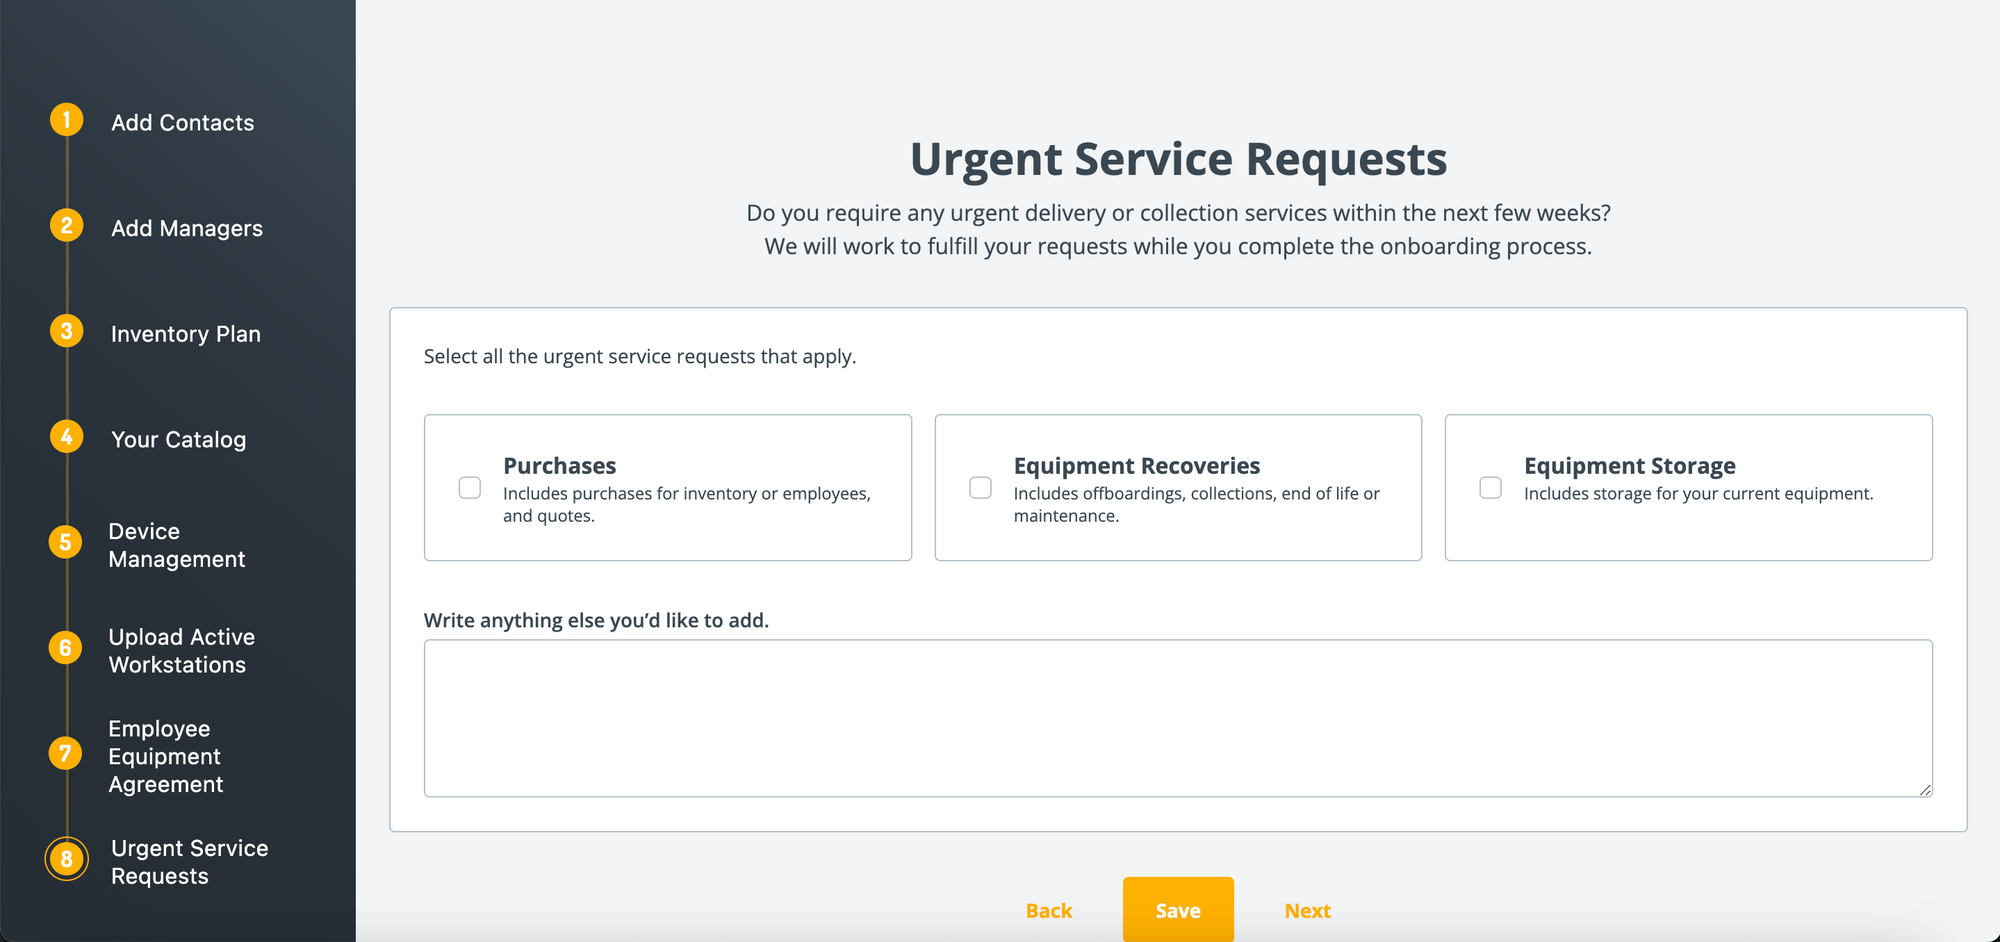Proceed with the Next button

[1307, 910]
